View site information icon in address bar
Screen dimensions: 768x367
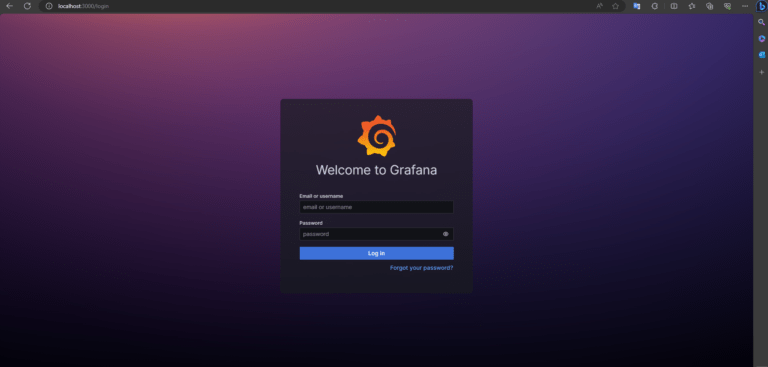click(x=49, y=6)
